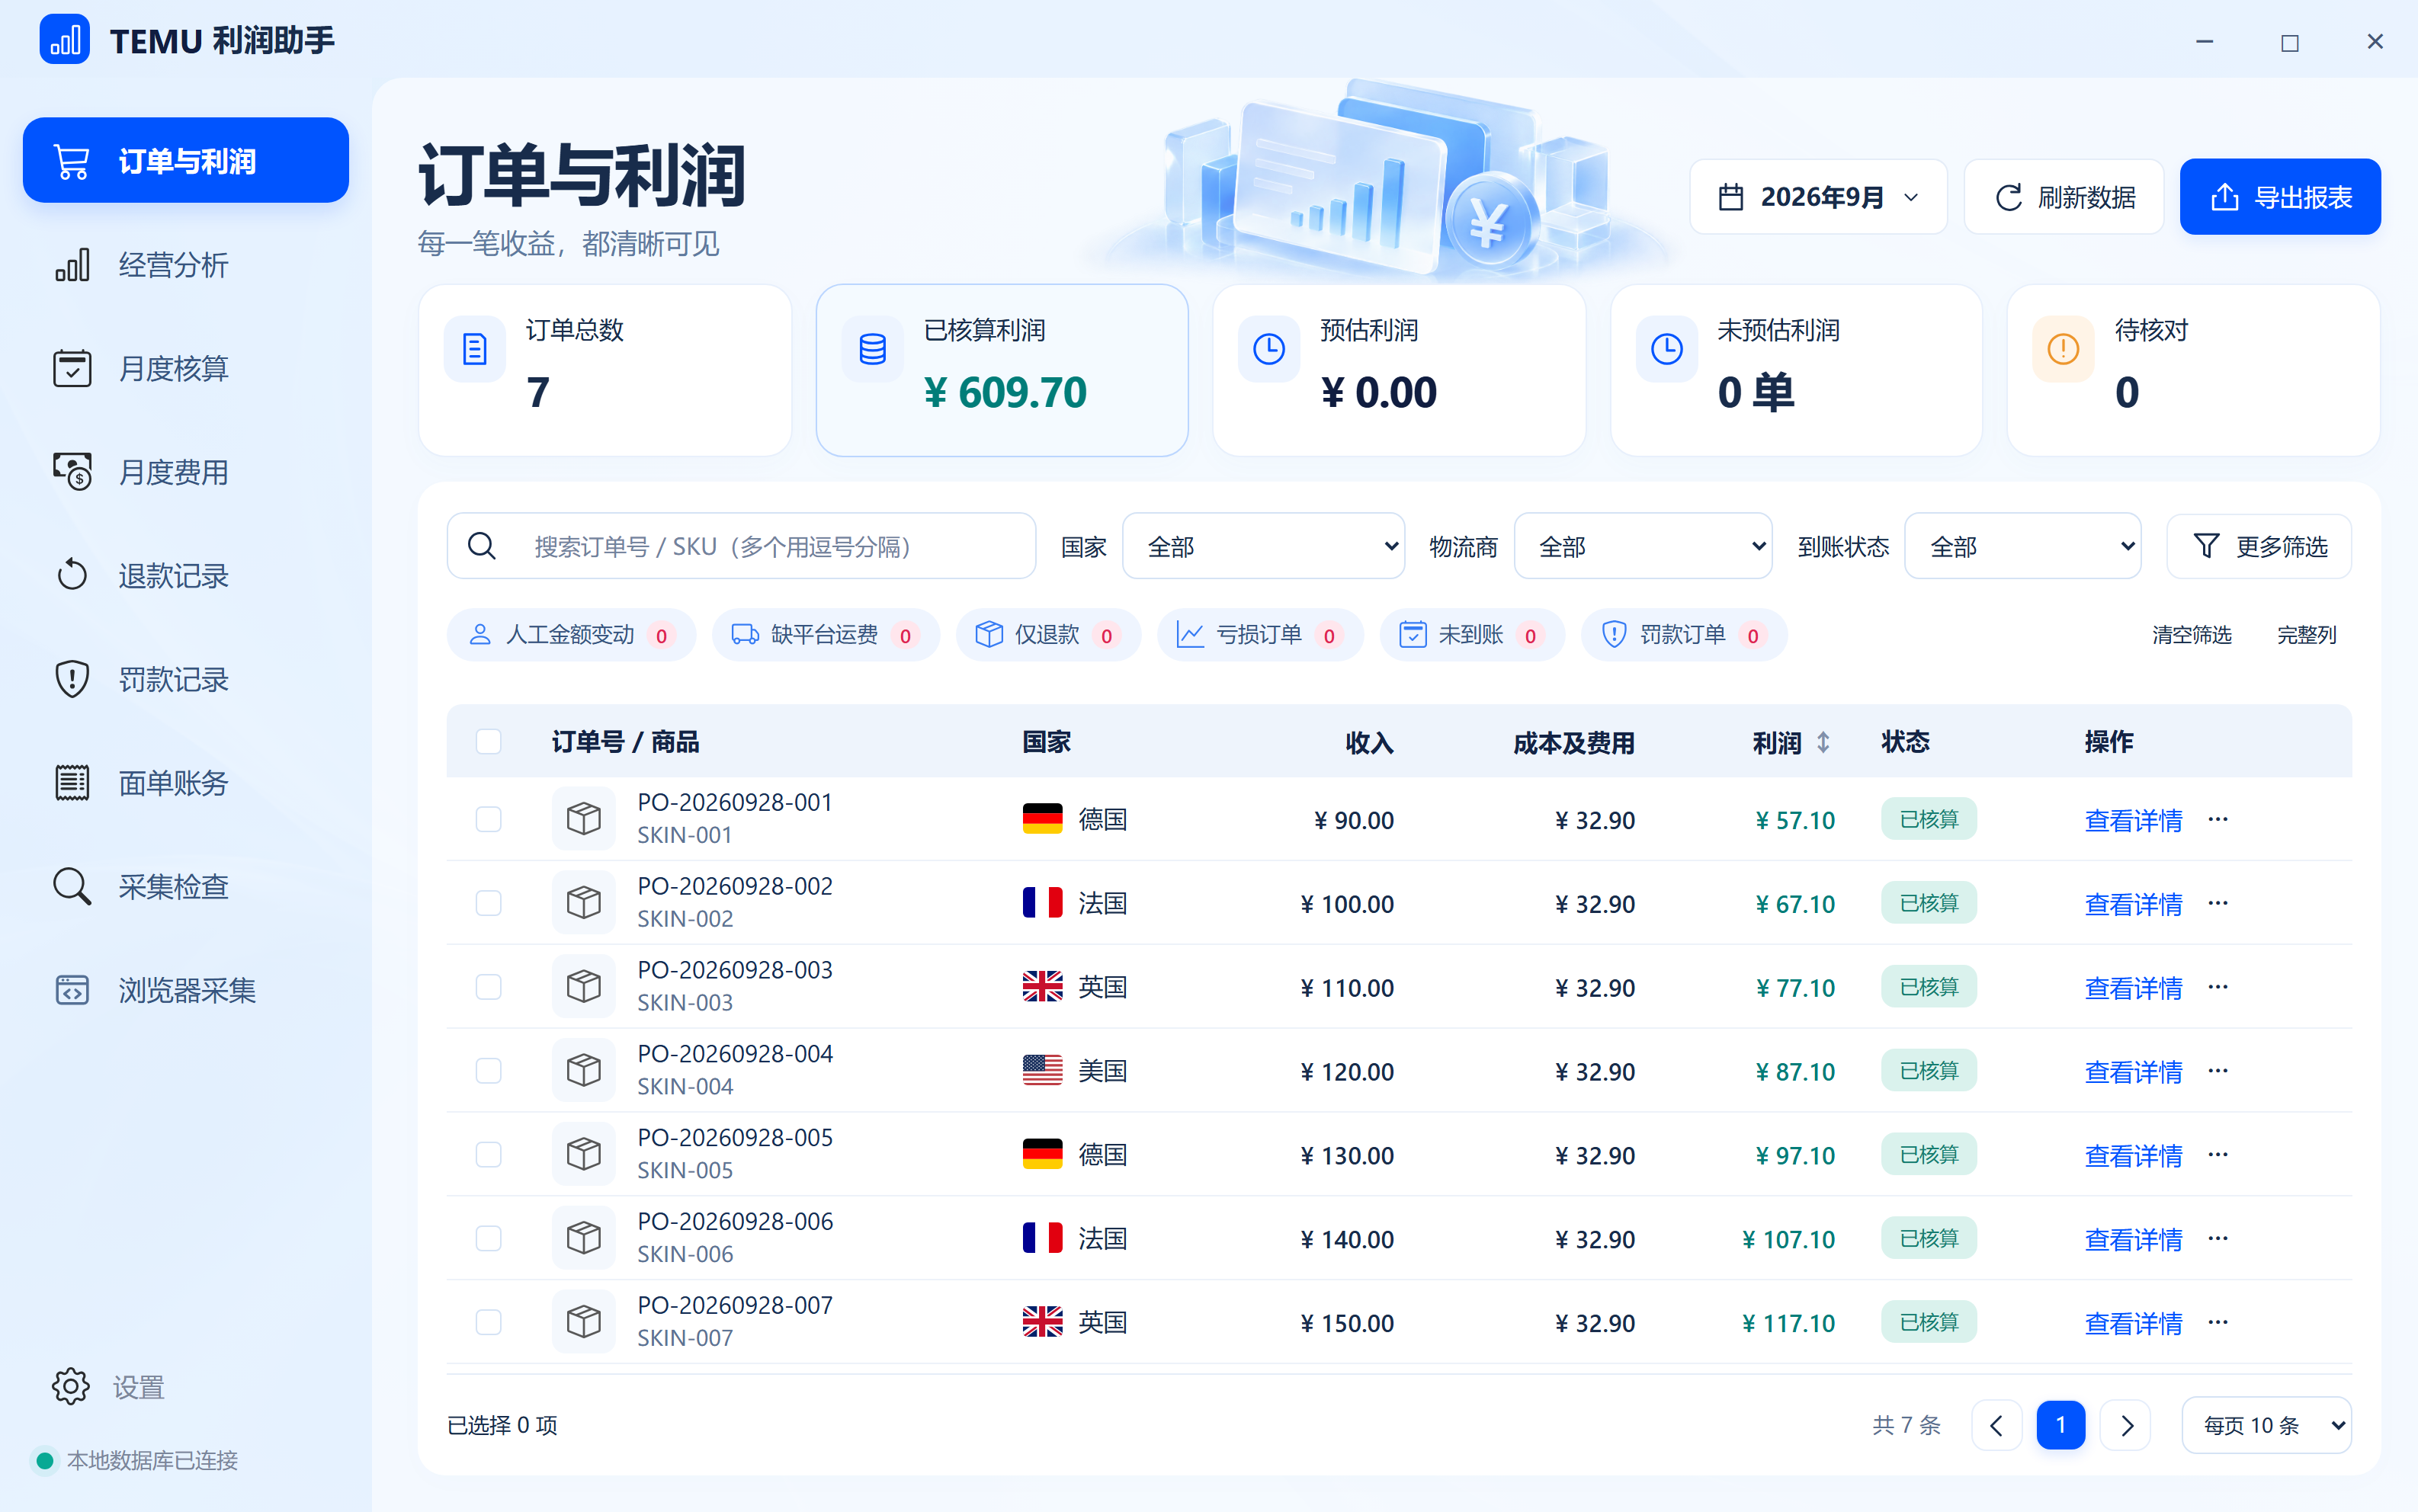
Task: Filter by 人工金额变动 chip
Action: pos(571,635)
